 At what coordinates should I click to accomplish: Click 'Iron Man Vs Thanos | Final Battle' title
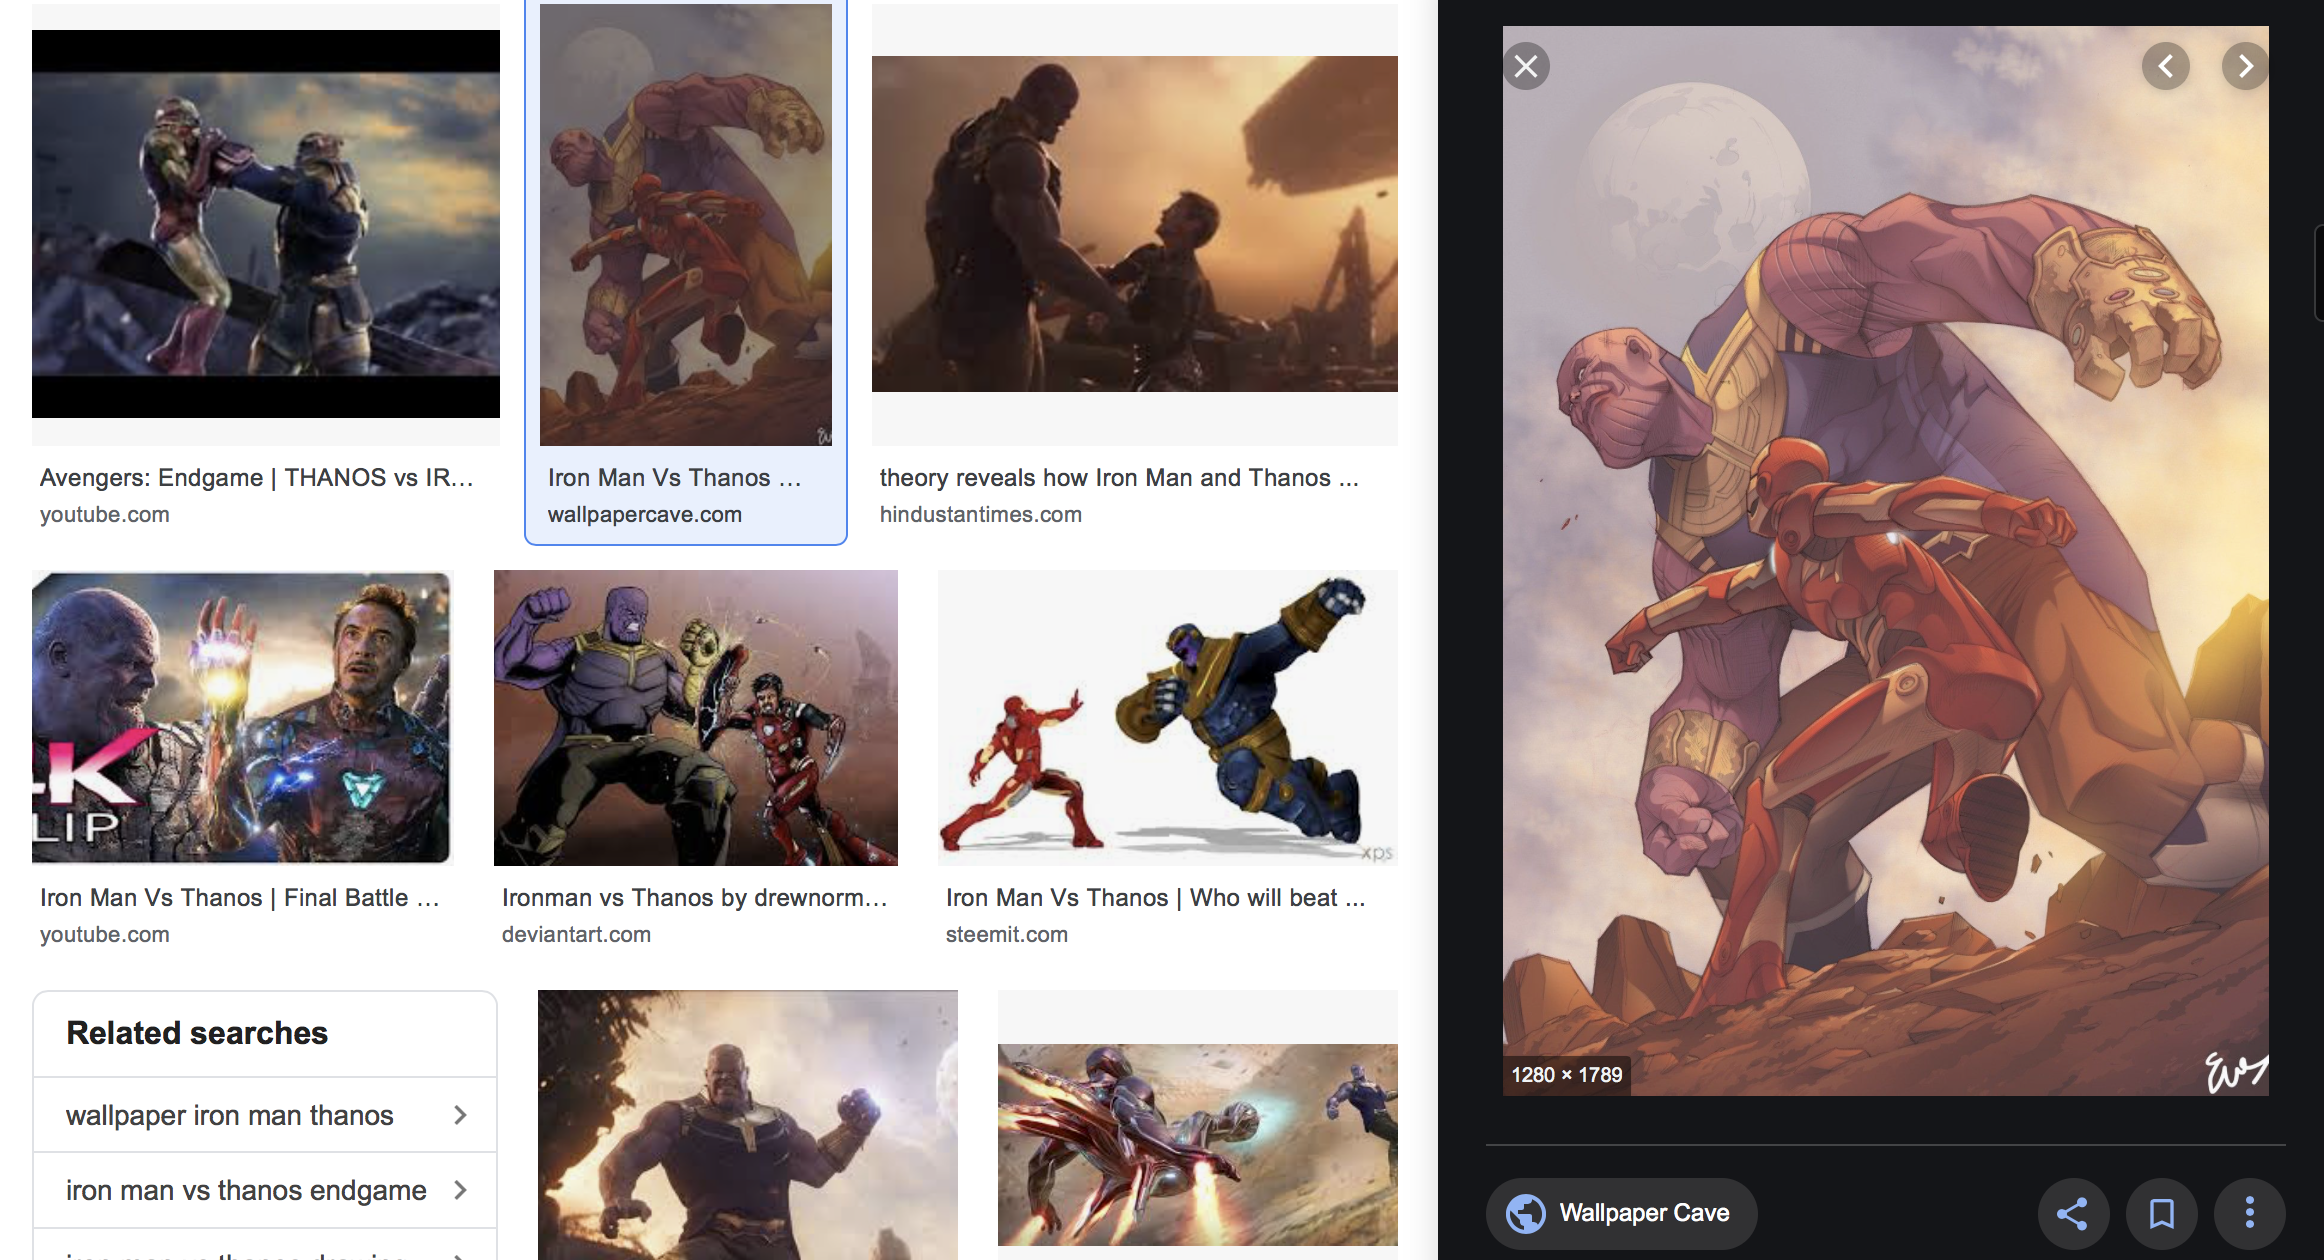pos(239,898)
